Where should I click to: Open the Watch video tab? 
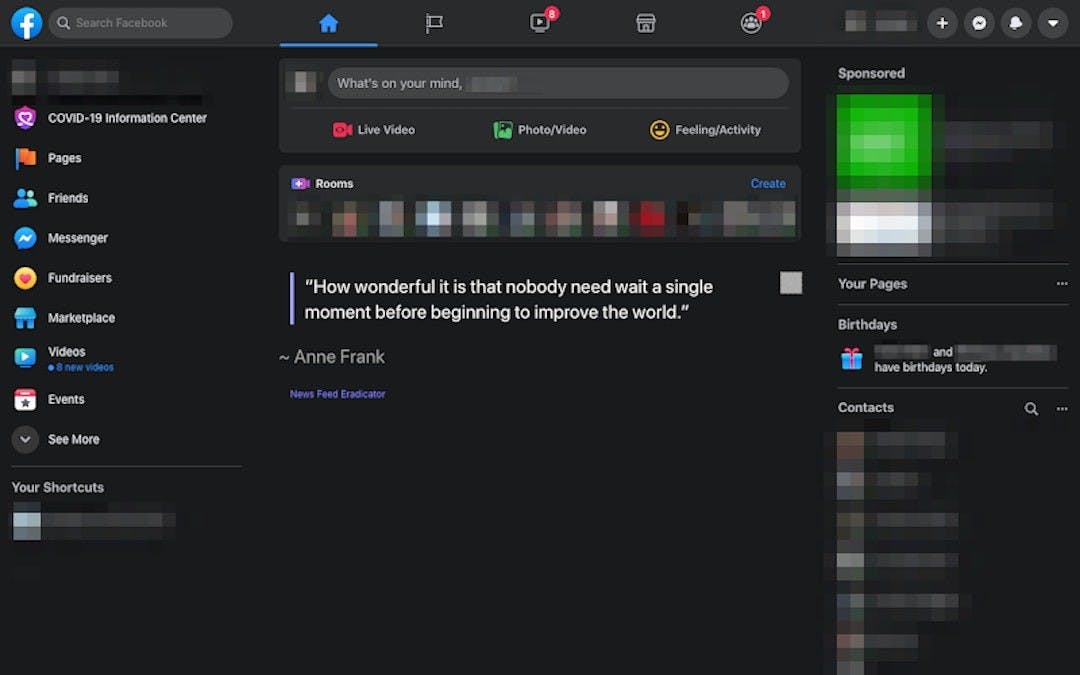(540, 23)
